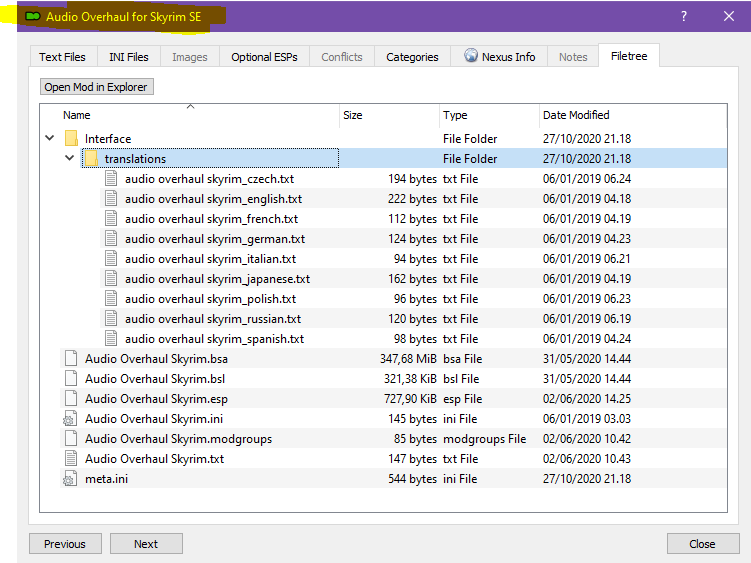This screenshot has height=563, width=751.
Task: Click the green mod icon in title bar
Action: [33, 17]
